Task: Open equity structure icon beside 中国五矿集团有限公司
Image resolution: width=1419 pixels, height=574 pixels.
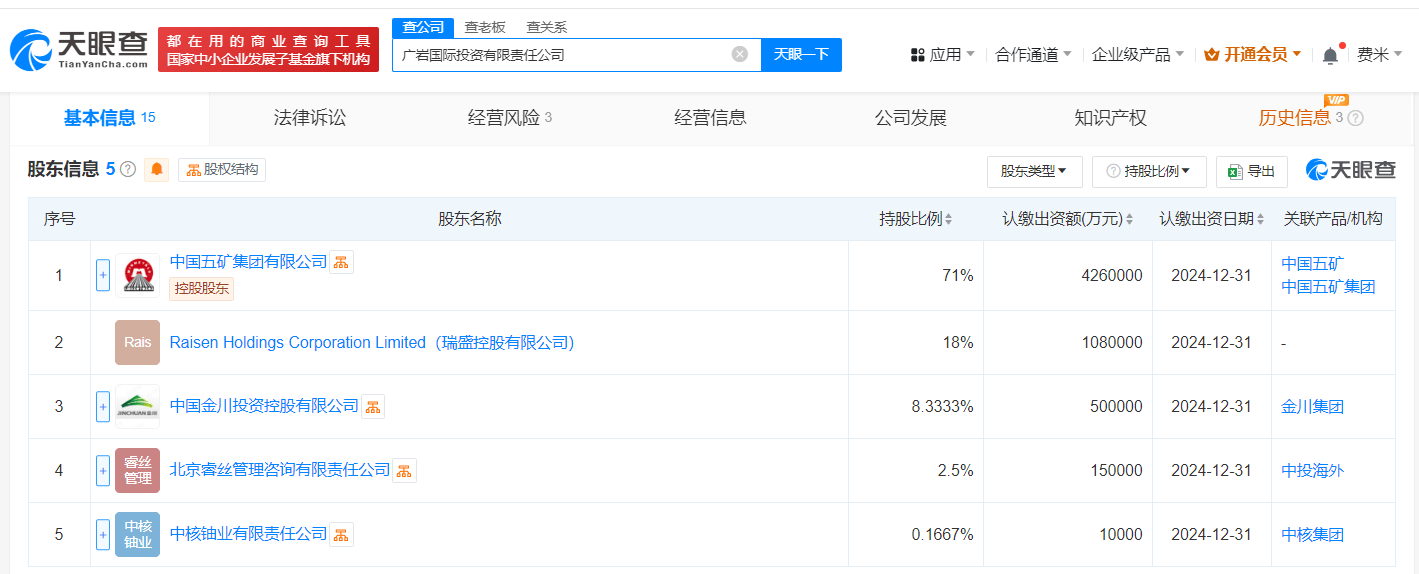Action: 341,262
